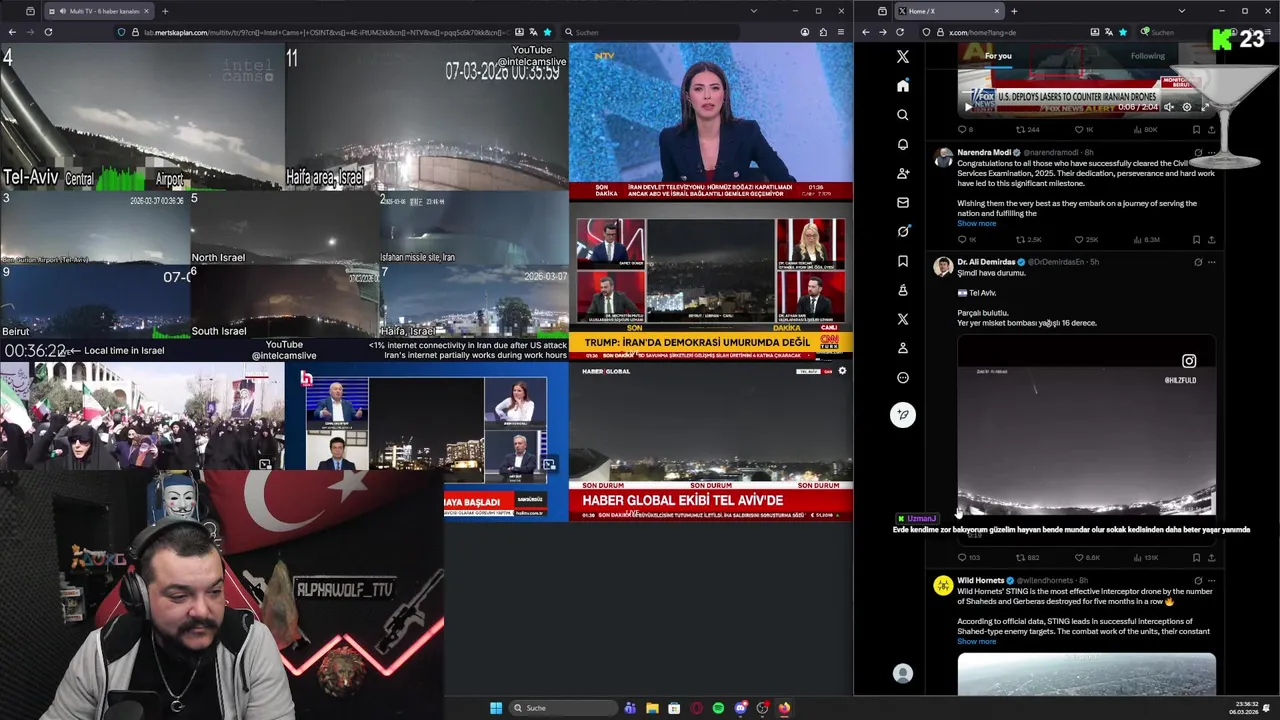Toggle the bookmark star in the Multi TV address bar
Screen dimensions: 1280x720
coord(547,32)
